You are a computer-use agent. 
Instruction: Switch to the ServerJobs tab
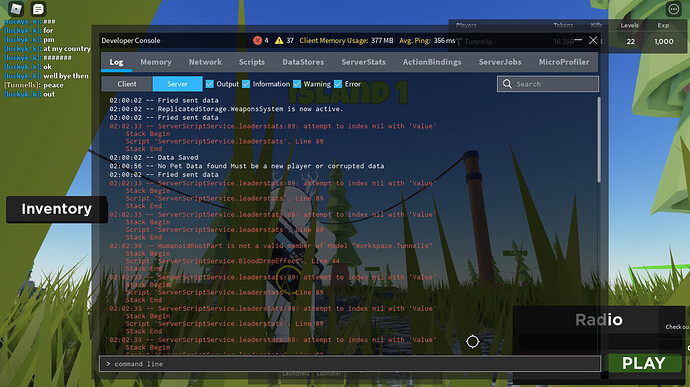[x=500, y=62]
